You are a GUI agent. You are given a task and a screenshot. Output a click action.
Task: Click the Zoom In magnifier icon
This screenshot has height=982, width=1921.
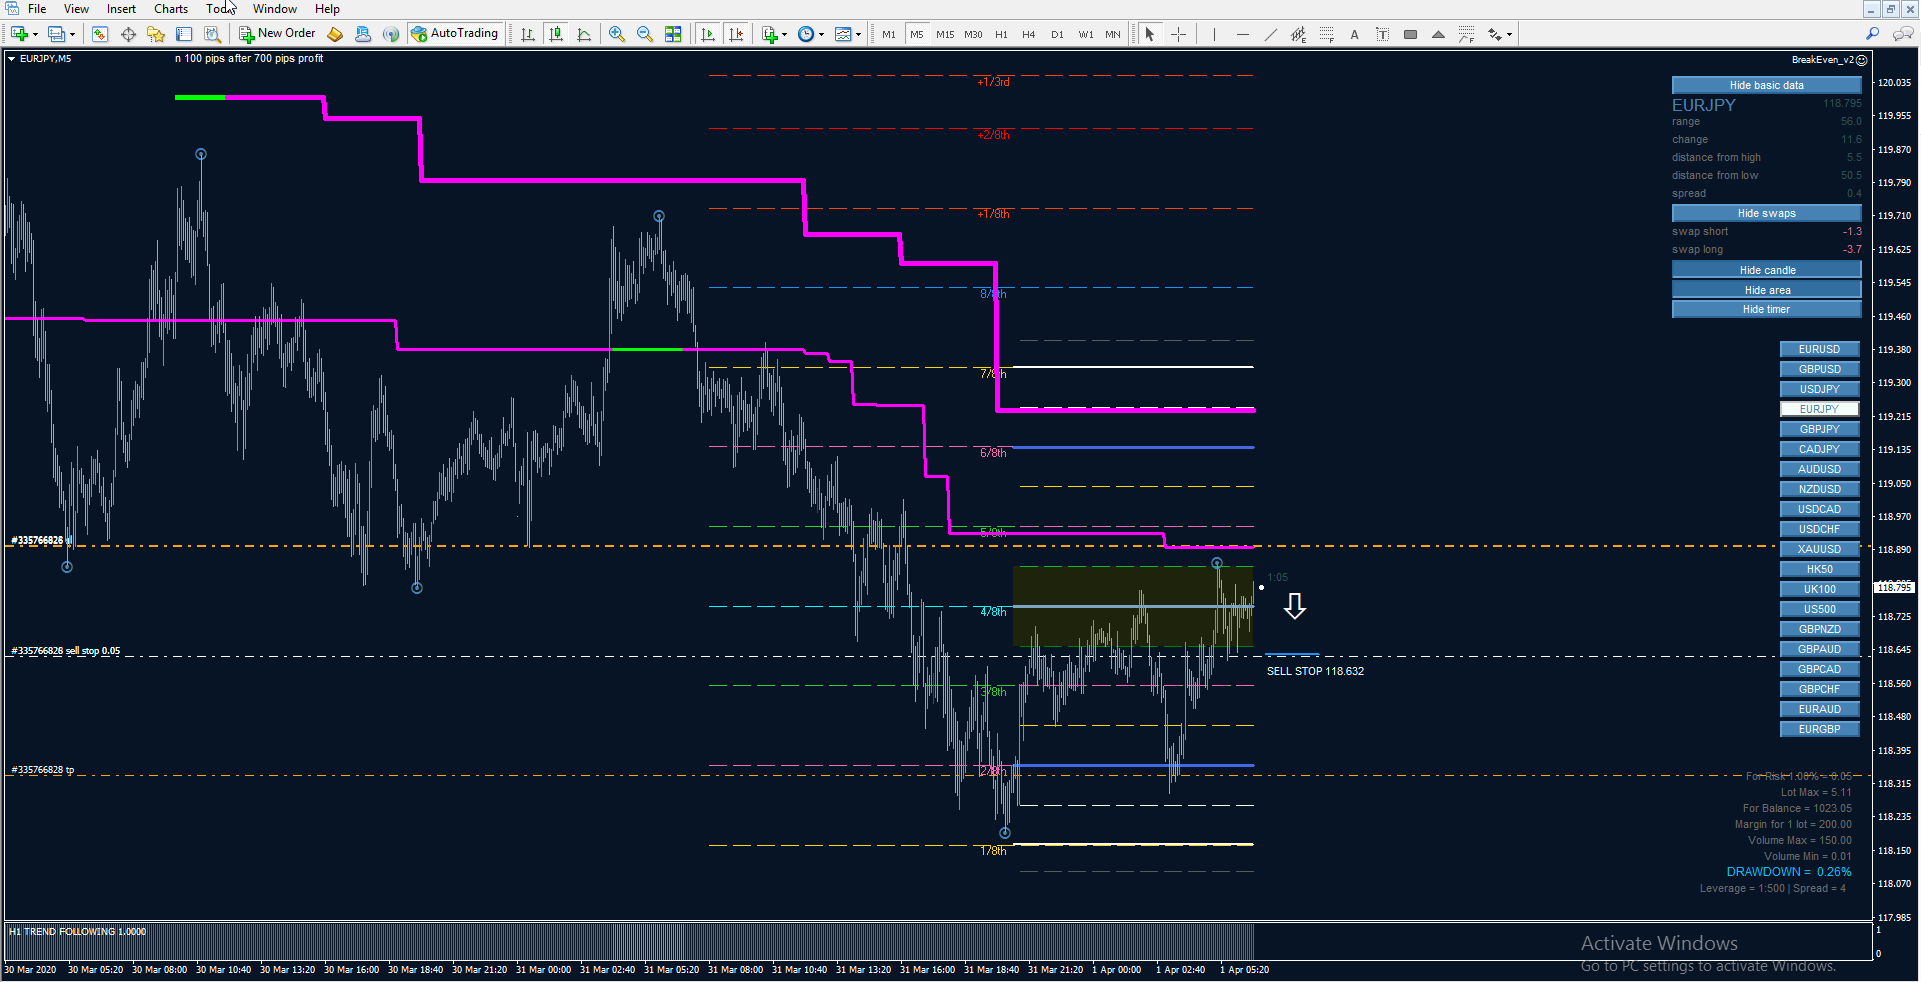click(617, 34)
